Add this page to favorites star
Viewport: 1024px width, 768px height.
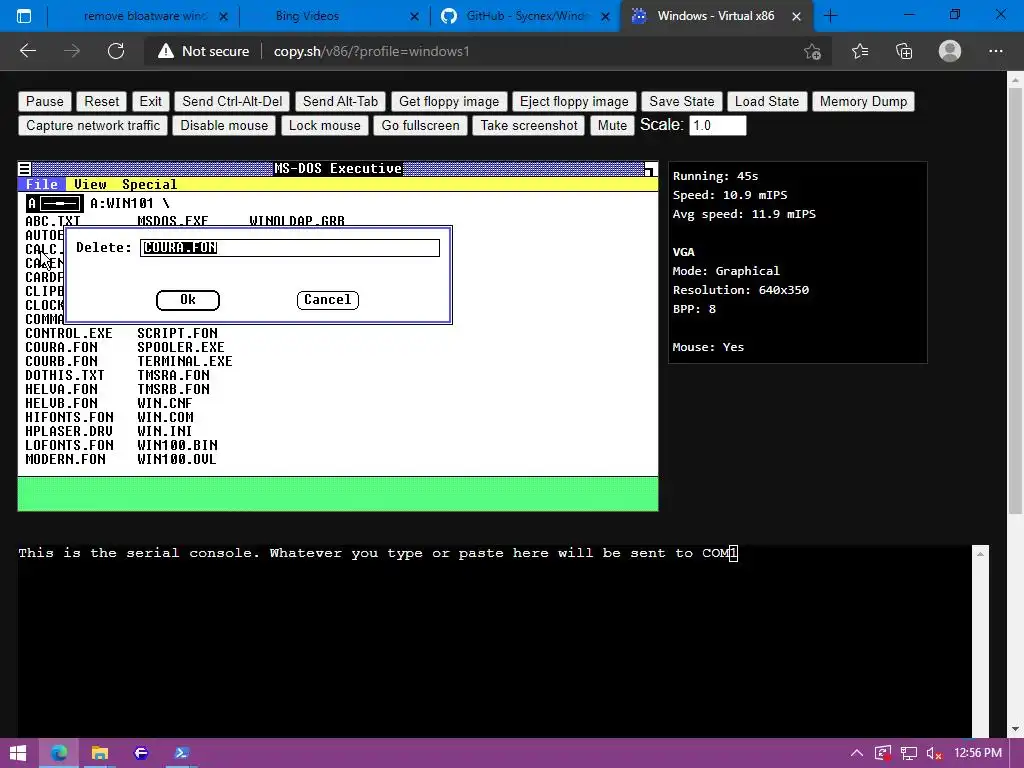(812, 51)
